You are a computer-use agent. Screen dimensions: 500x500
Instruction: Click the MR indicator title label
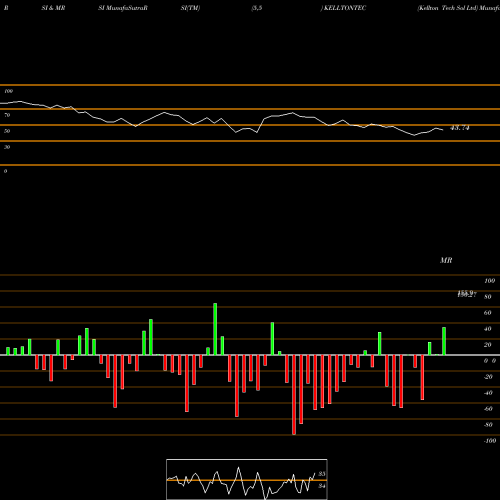pyautogui.click(x=446, y=260)
